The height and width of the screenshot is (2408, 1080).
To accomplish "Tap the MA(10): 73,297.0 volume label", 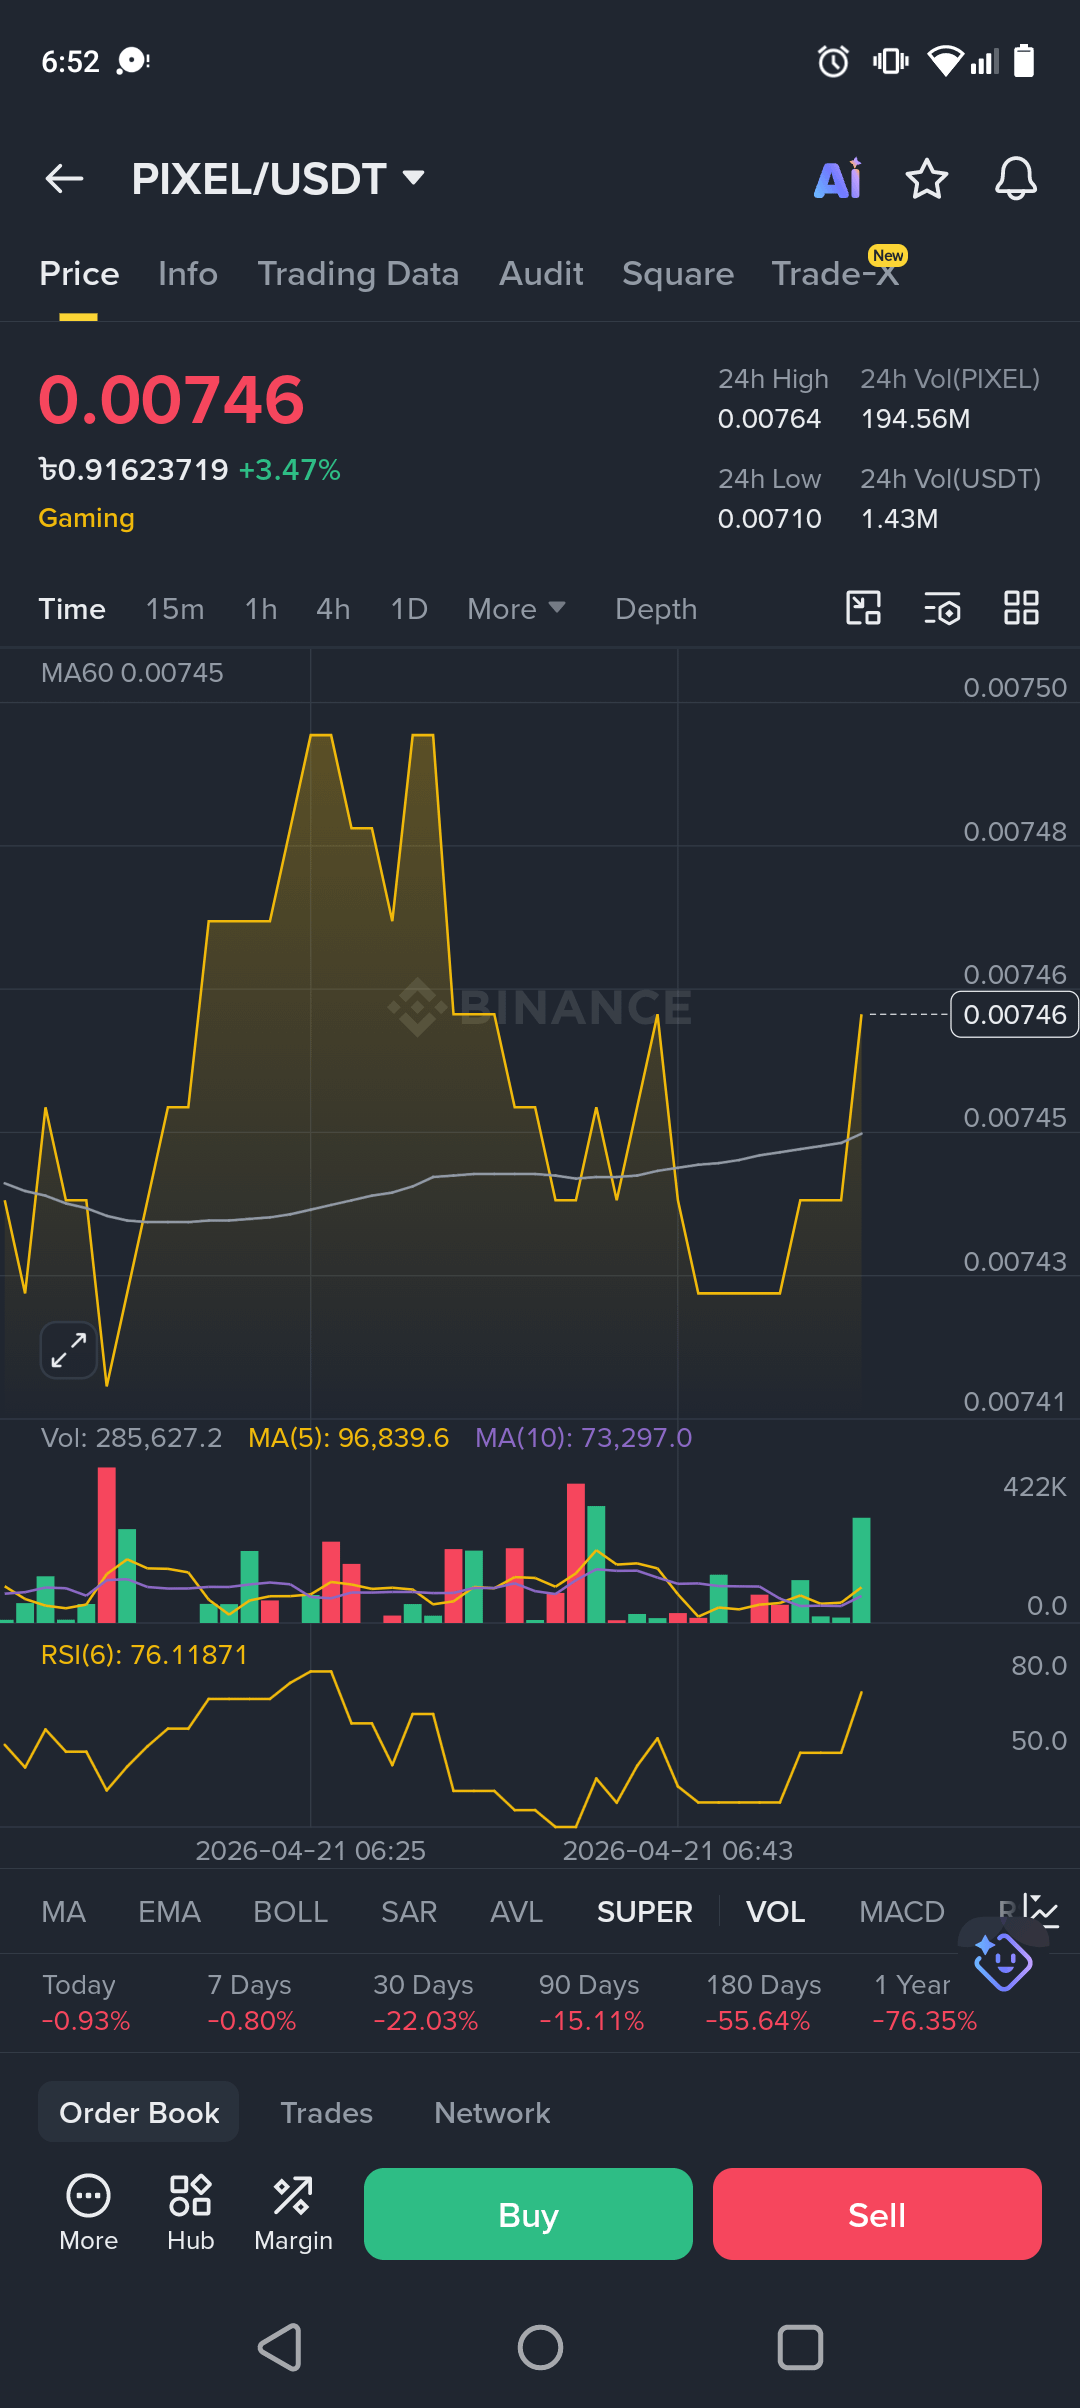I will pyautogui.click(x=583, y=1437).
